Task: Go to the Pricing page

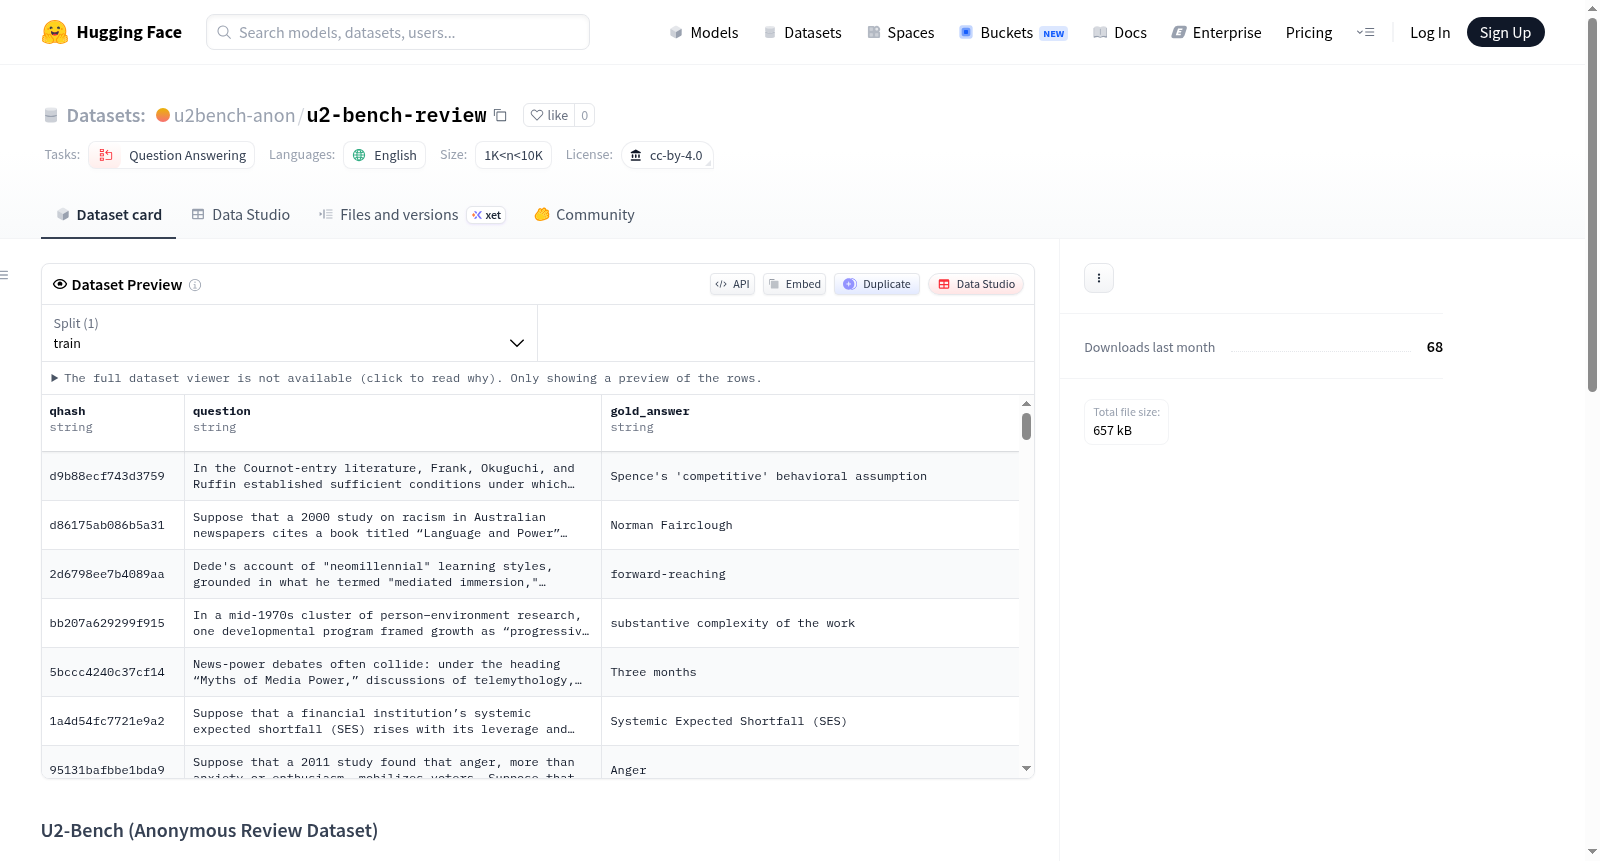Action: (1309, 32)
